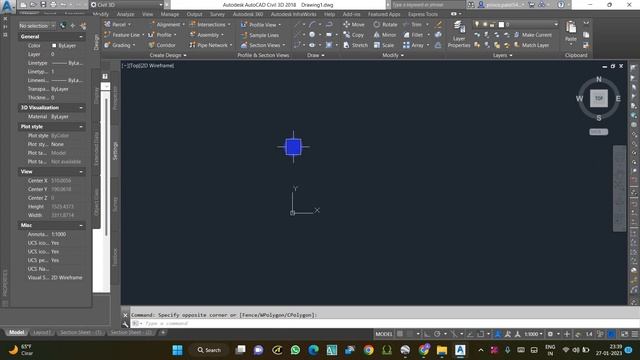Toggle MODEL space button in status bar
Viewport: 640px width, 360px height.
[x=384, y=334]
